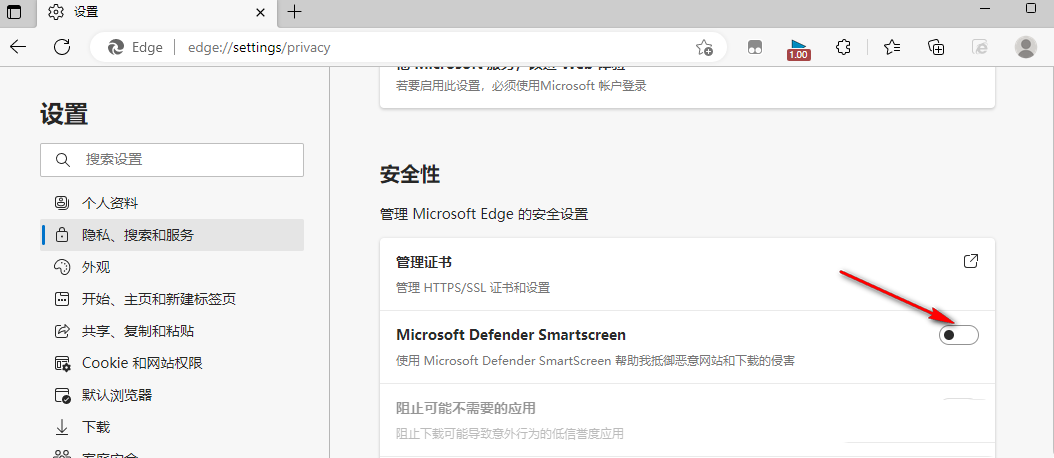Close the 设置 tab
The width and height of the screenshot is (1054, 458).
(x=261, y=12)
